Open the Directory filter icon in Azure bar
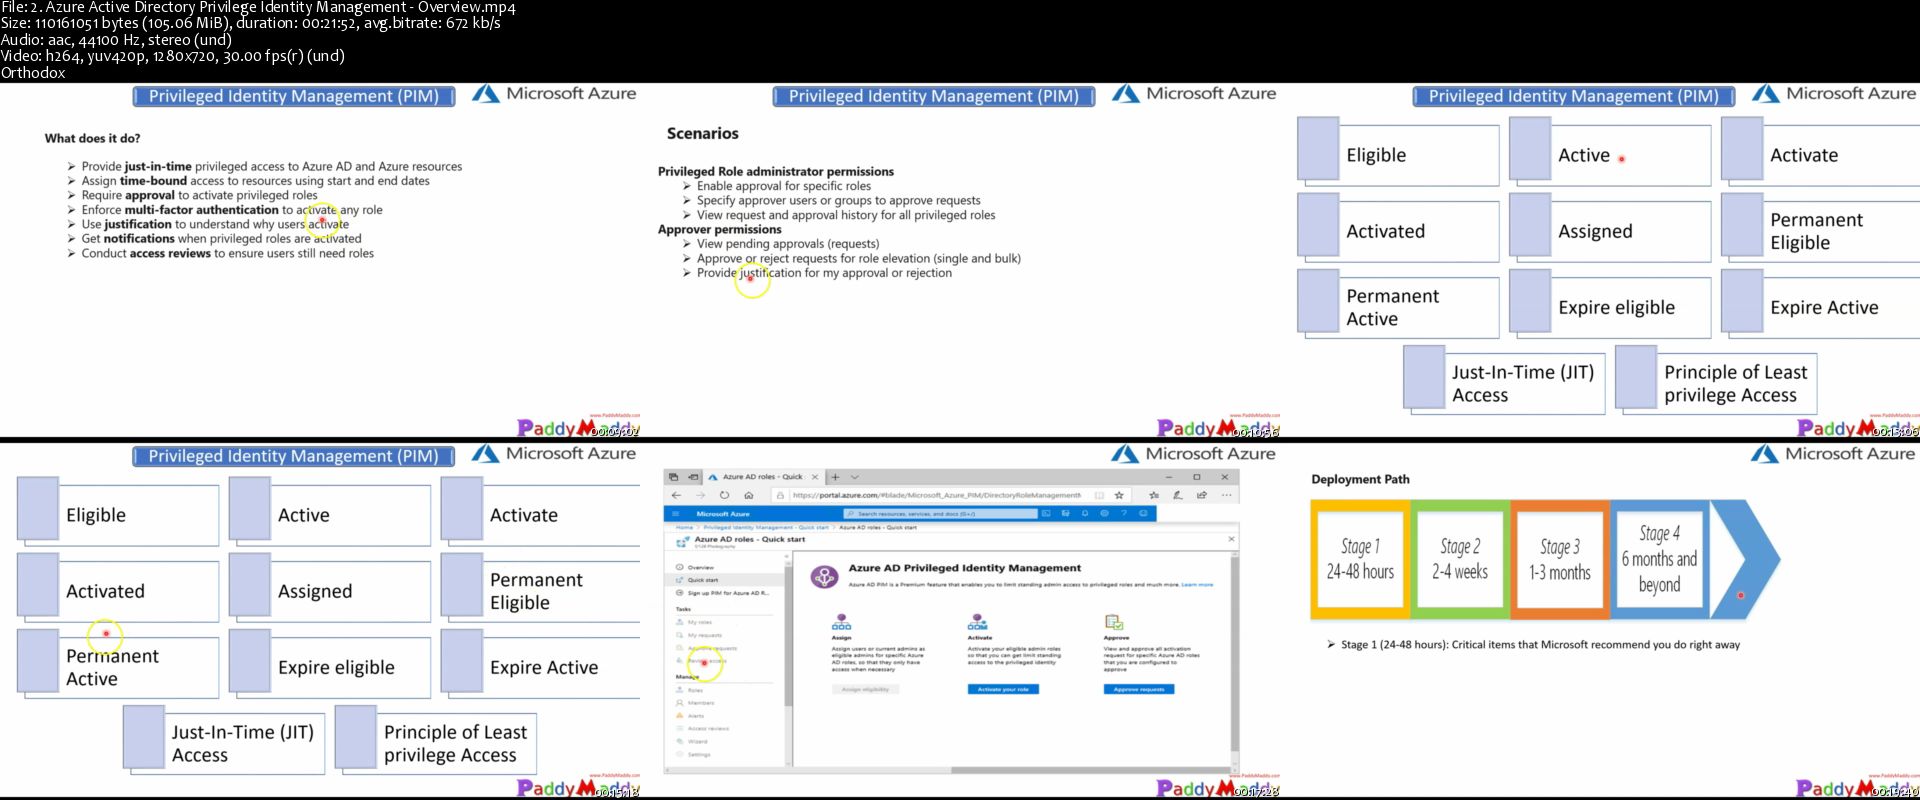 point(1065,514)
